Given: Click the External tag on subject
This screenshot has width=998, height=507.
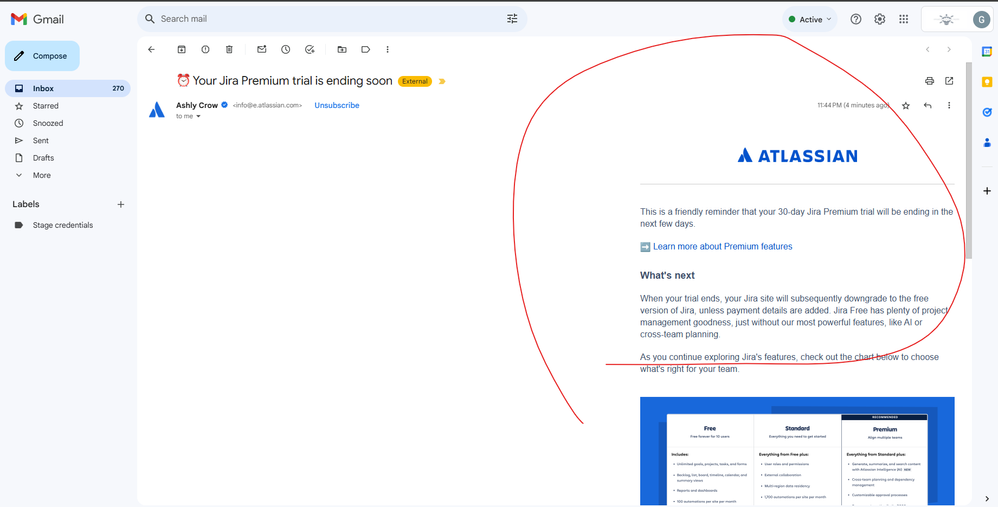Looking at the screenshot, I should pyautogui.click(x=415, y=81).
